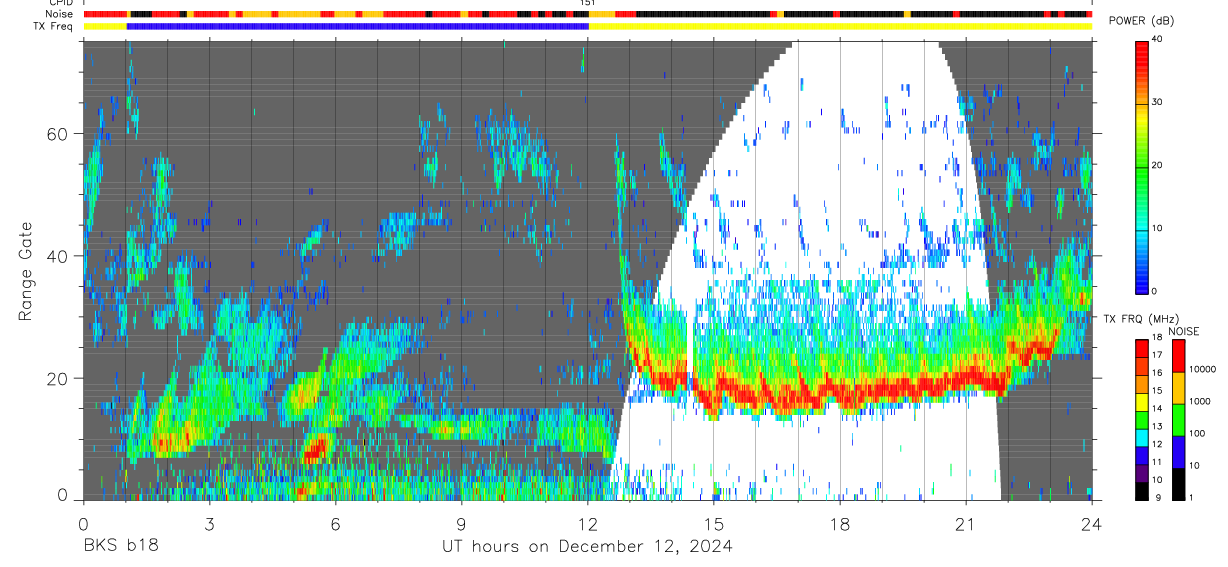This screenshot has width=1228, height=567.
Task: Click the 'Range Gate' y-axis label
Action: click(25, 270)
